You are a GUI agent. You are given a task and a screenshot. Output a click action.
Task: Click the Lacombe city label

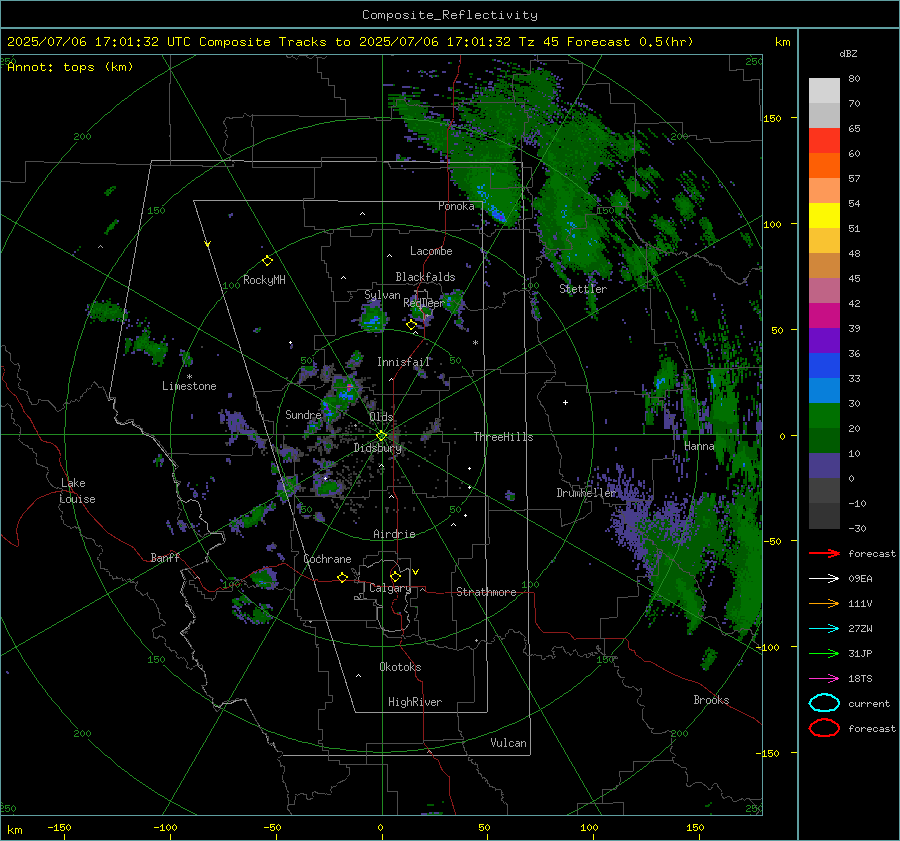pos(431,251)
